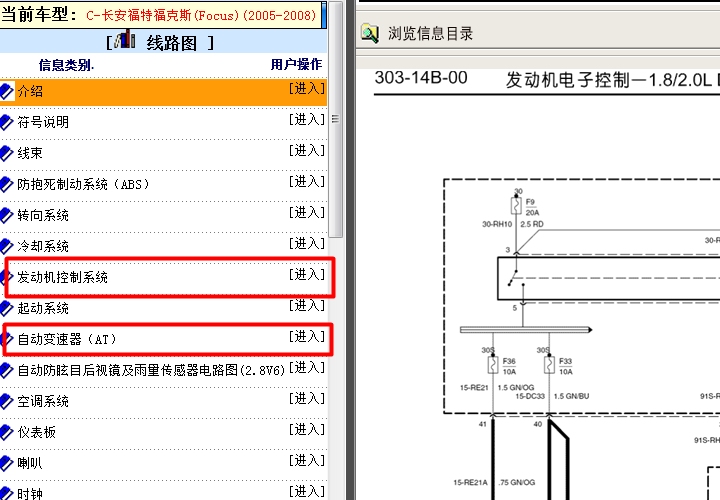Click the icon beside 喇叭
The height and width of the screenshot is (500, 720).
point(6,463)
